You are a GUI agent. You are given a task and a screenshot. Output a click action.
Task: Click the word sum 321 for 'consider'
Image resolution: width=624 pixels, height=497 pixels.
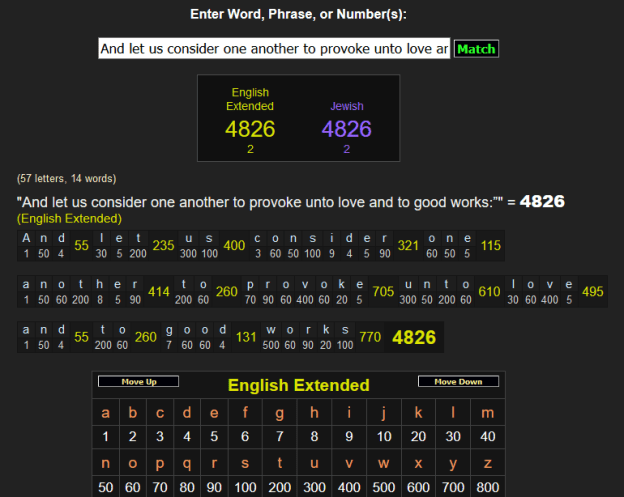(x=408, y=246)
